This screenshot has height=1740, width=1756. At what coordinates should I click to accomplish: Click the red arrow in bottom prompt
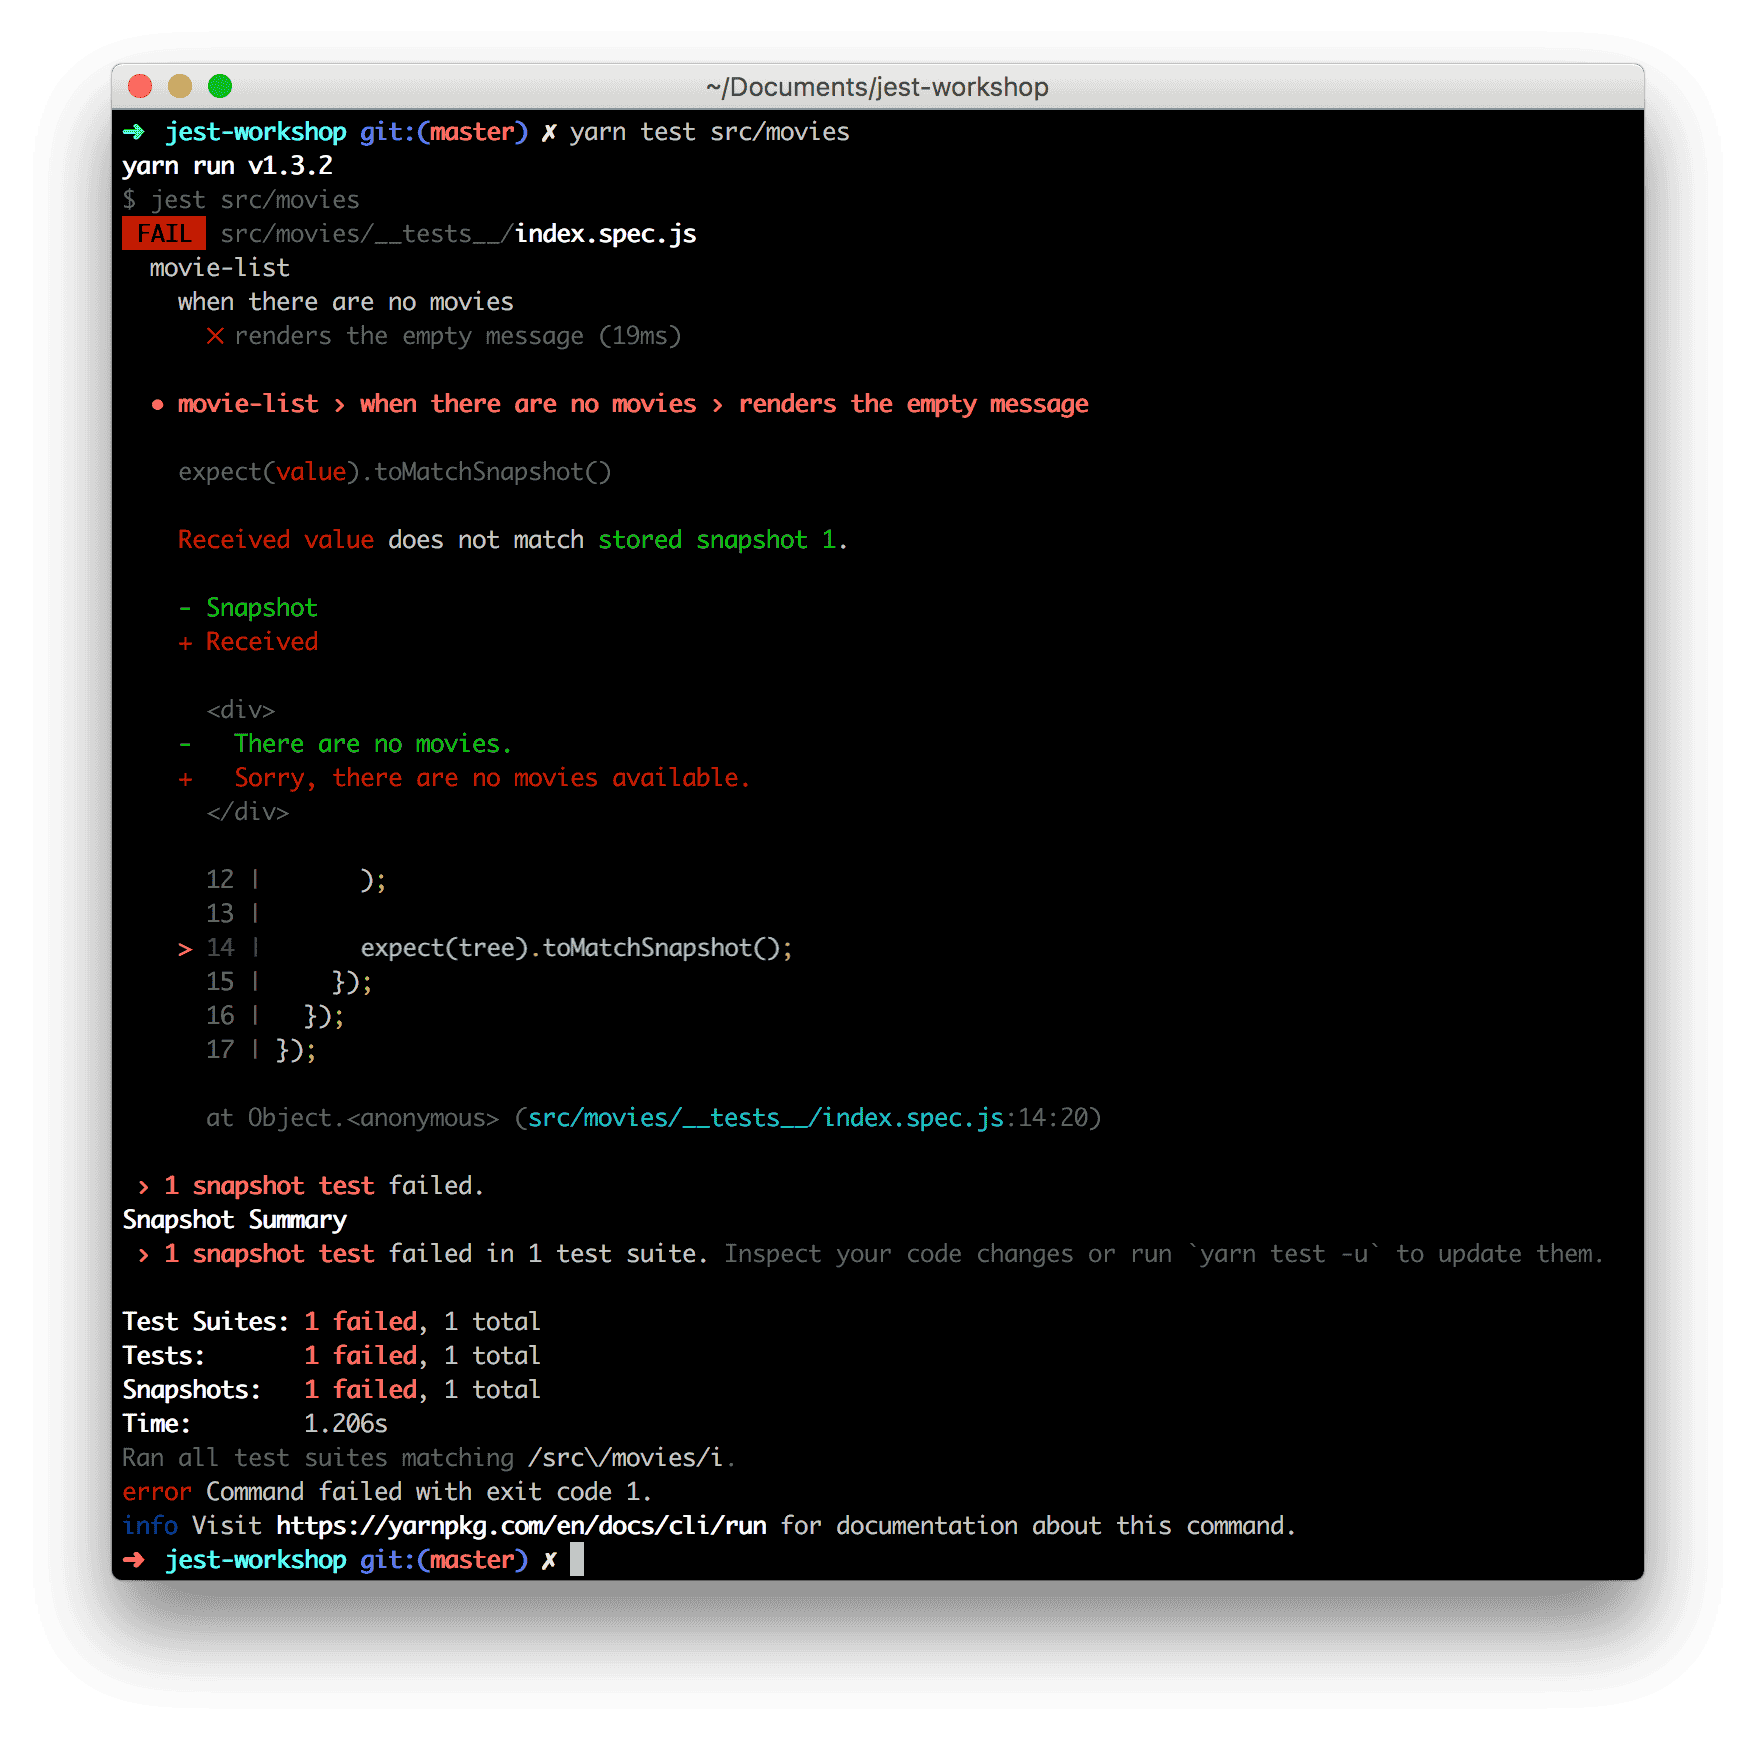point(134,1560)
